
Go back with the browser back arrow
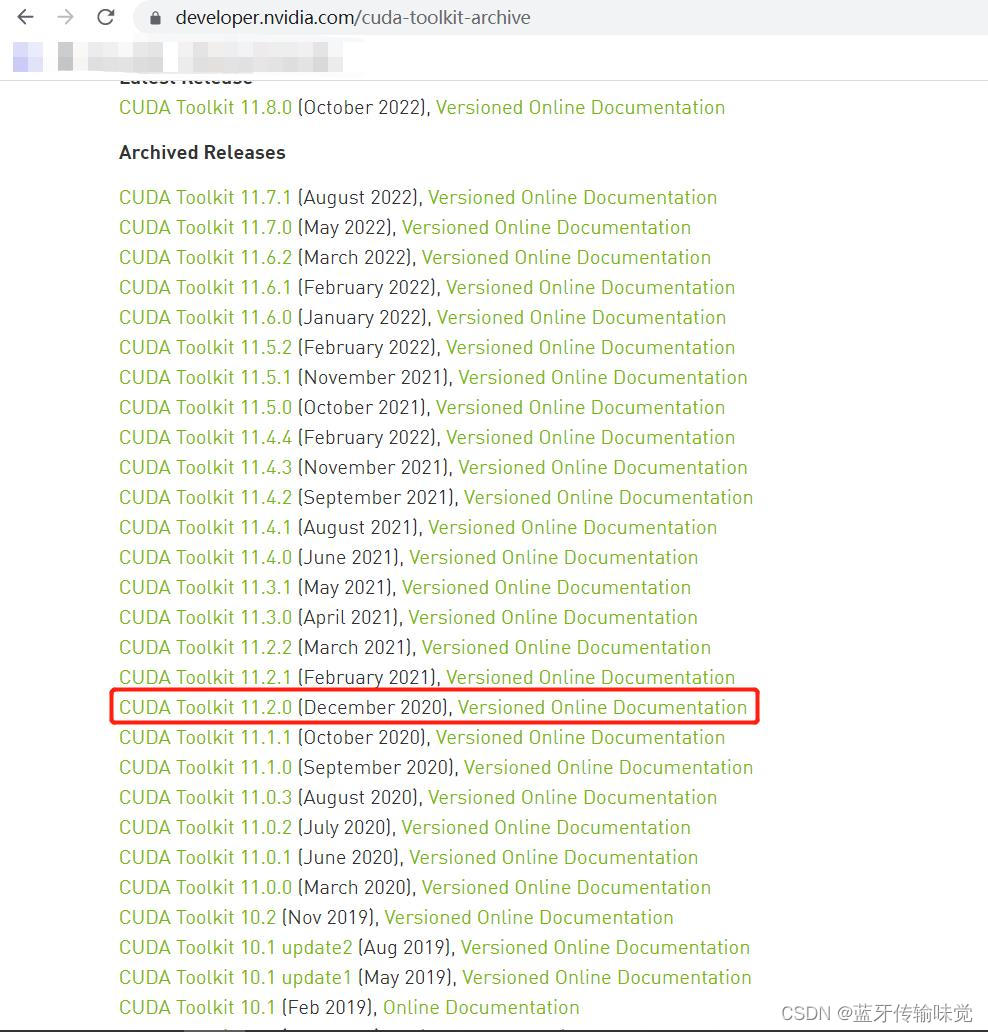(26, 17)
